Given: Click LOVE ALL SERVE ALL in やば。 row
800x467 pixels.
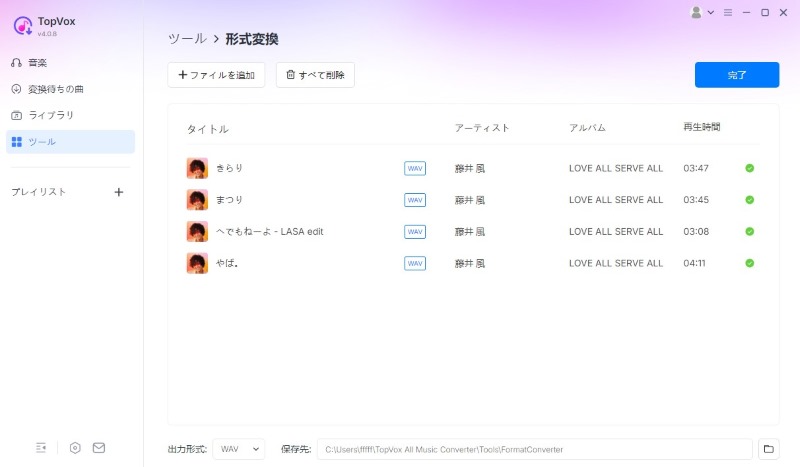Looking at the screenshot, I should coord(616,263).
